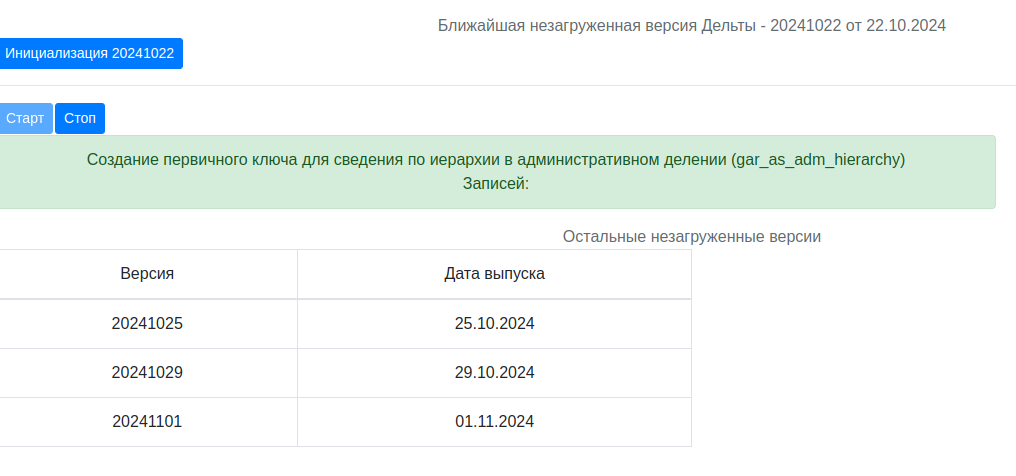Select the version cell 20241101
Image resolution: width=1016 pixels, height=476 pixels.
point(147,422)
